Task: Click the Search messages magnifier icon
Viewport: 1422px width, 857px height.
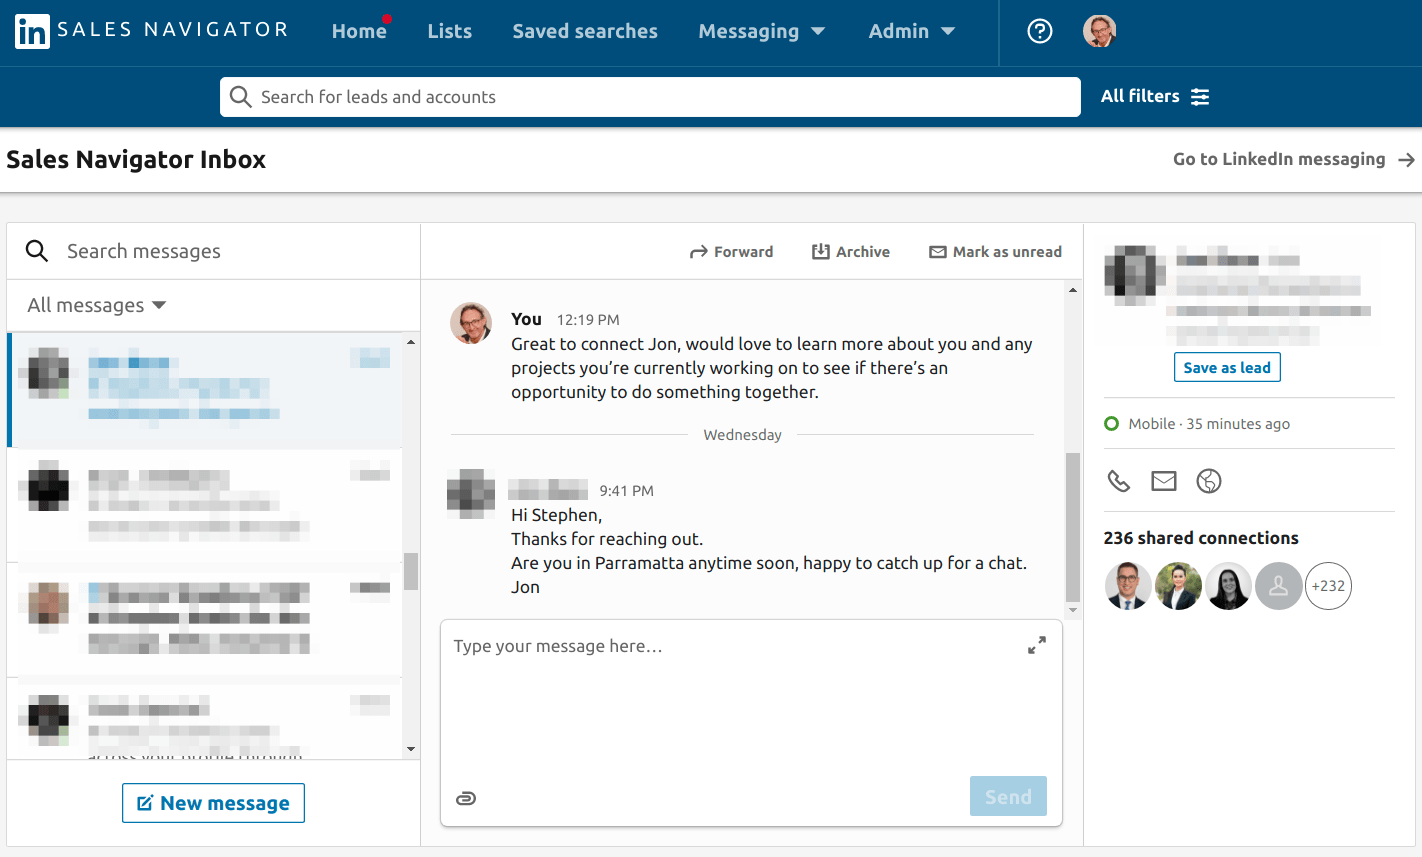Action: point(37,251)
